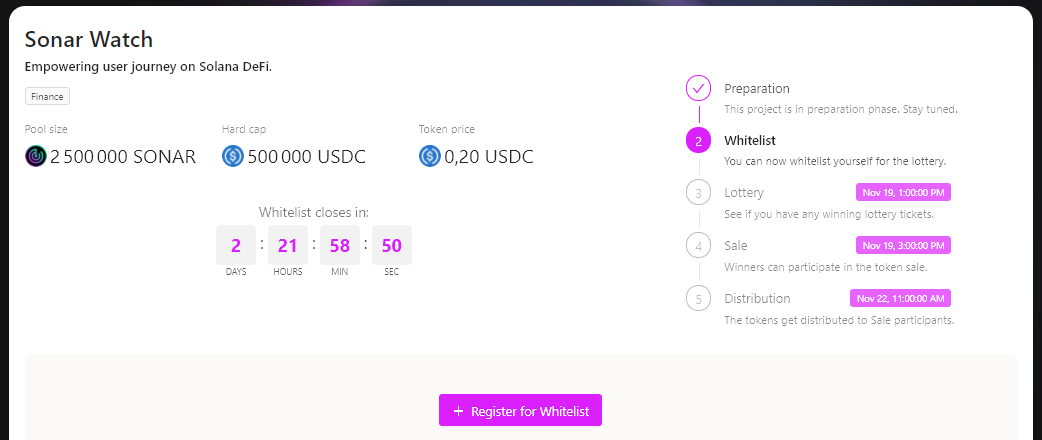The width and height of the screenshot is (1042, 440).
Task: Click the Whitelist step label
Action: click(x=750, y=140)
